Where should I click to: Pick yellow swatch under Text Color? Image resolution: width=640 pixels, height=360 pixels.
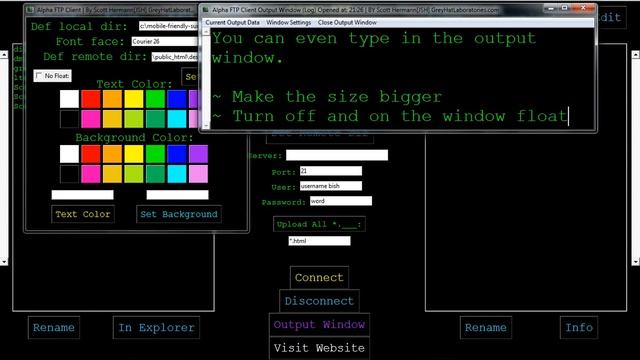coord(134,99)
